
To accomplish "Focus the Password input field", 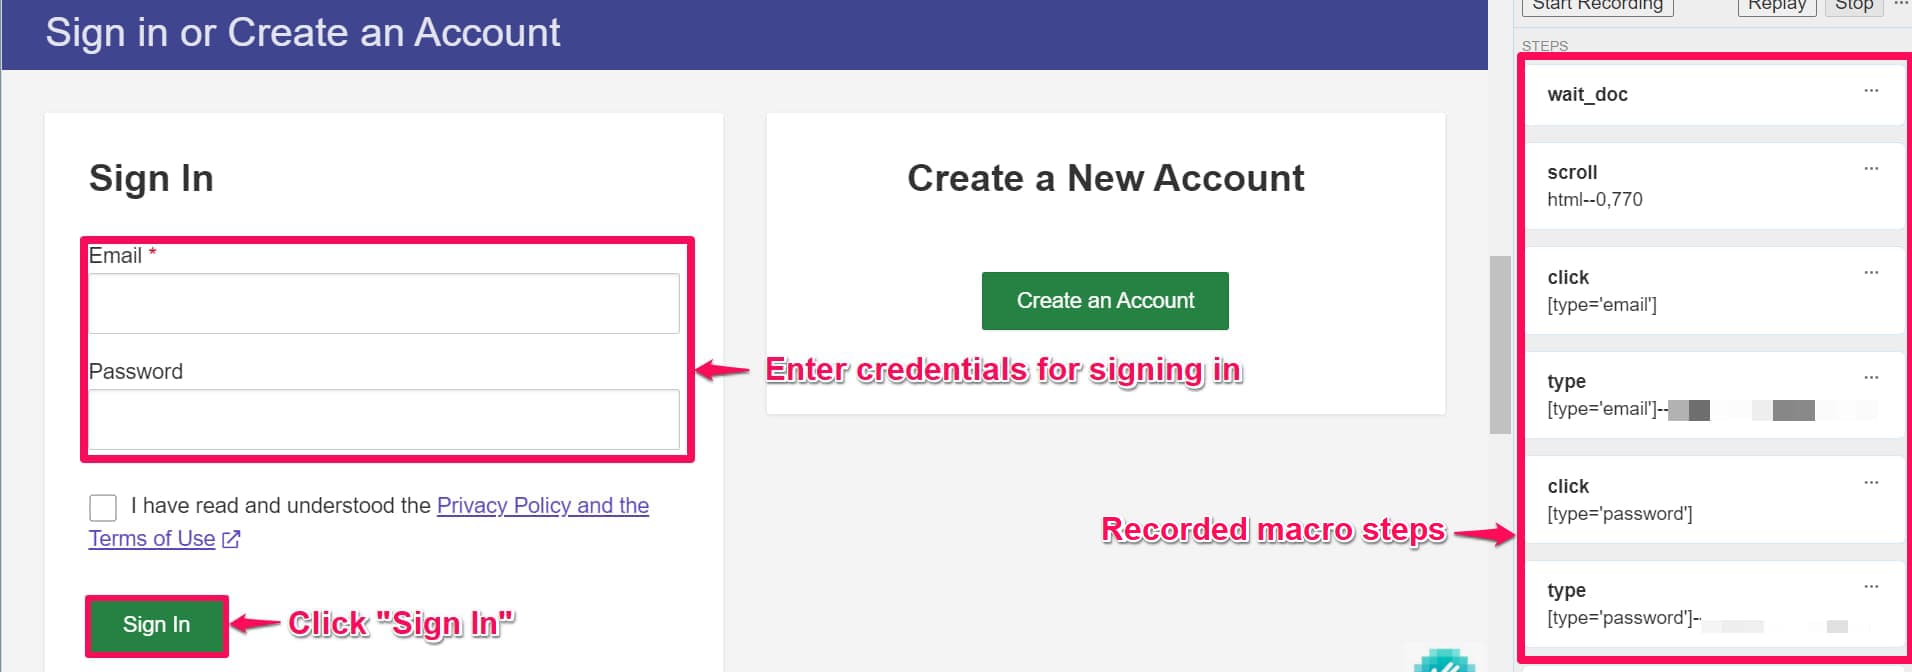I will click(x=384, y=420).
